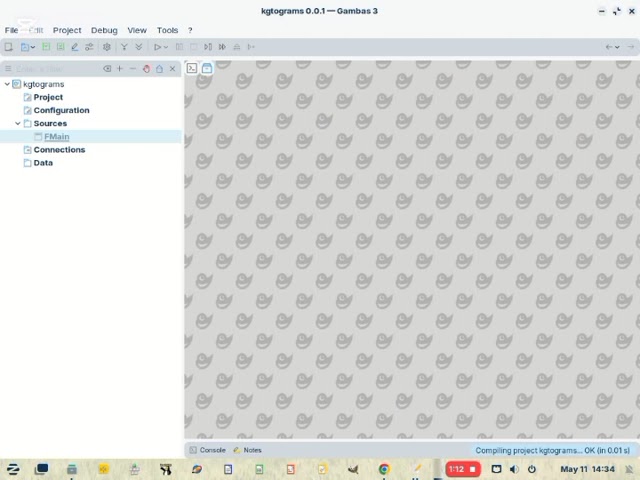This screenshot has width=640, height=480.
Task: Toggle the blue box panel button in workspace
Action: click(x=207, y=68)
